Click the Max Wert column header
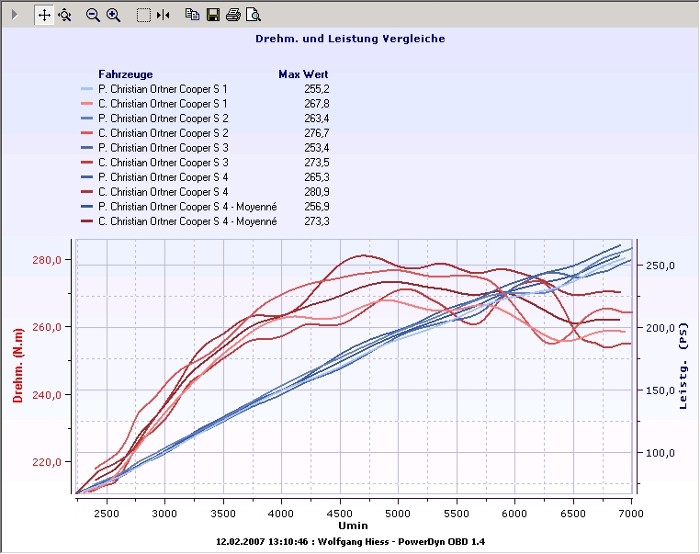700x554 pixels. tap(303, 75)
